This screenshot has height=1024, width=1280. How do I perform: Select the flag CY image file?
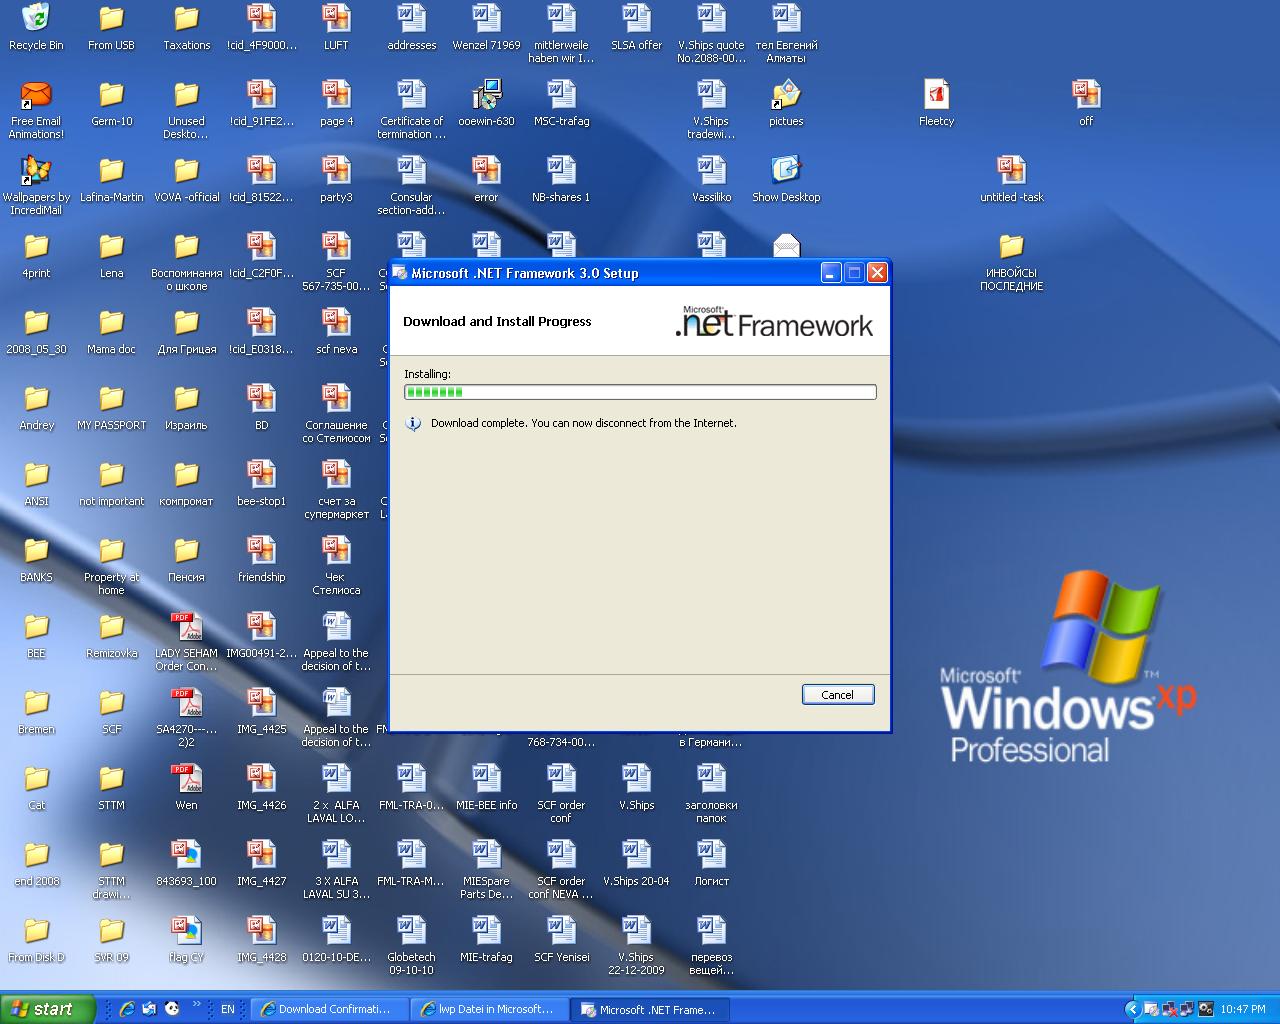coord(186,939)
